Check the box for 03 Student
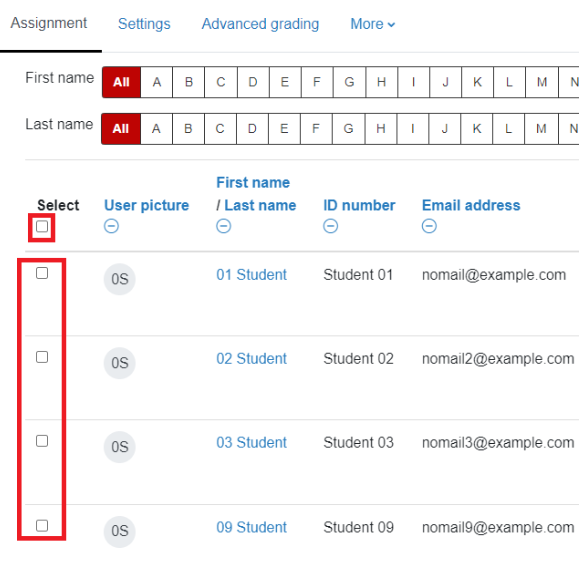This screenshot has height=583, width=579. click(42, 441)
